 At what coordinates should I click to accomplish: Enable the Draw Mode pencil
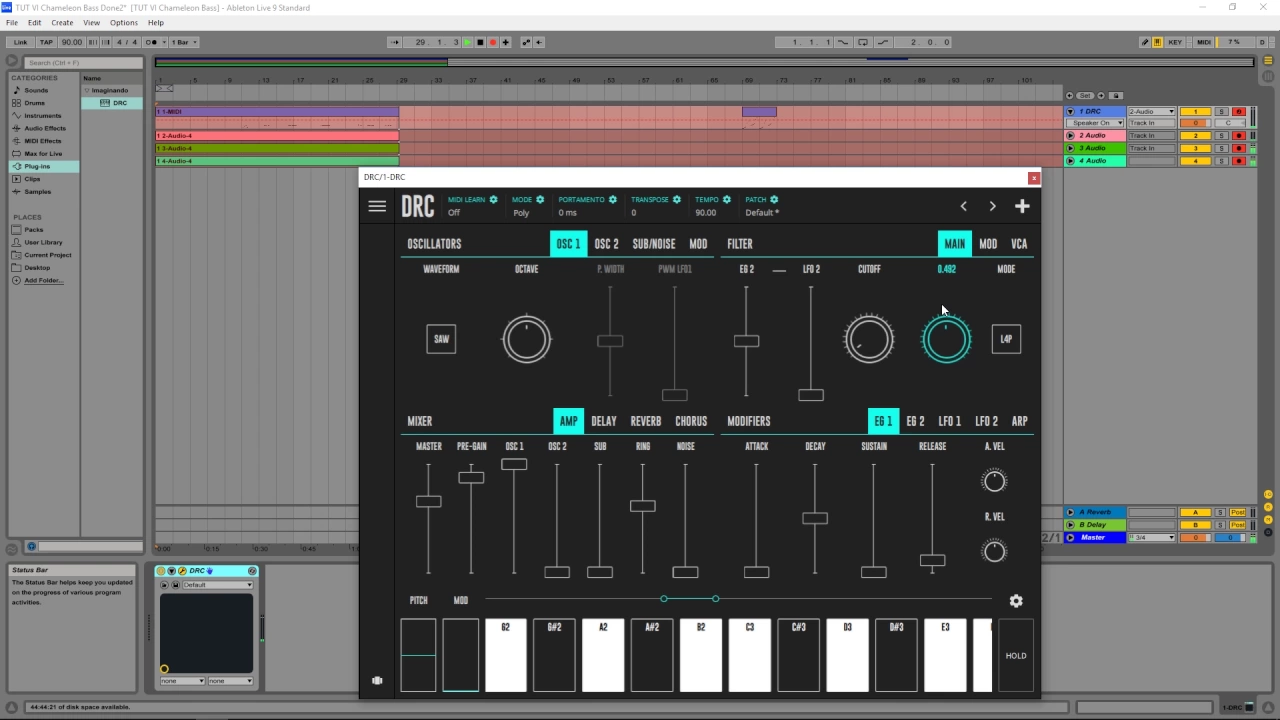click(1145, 42)
